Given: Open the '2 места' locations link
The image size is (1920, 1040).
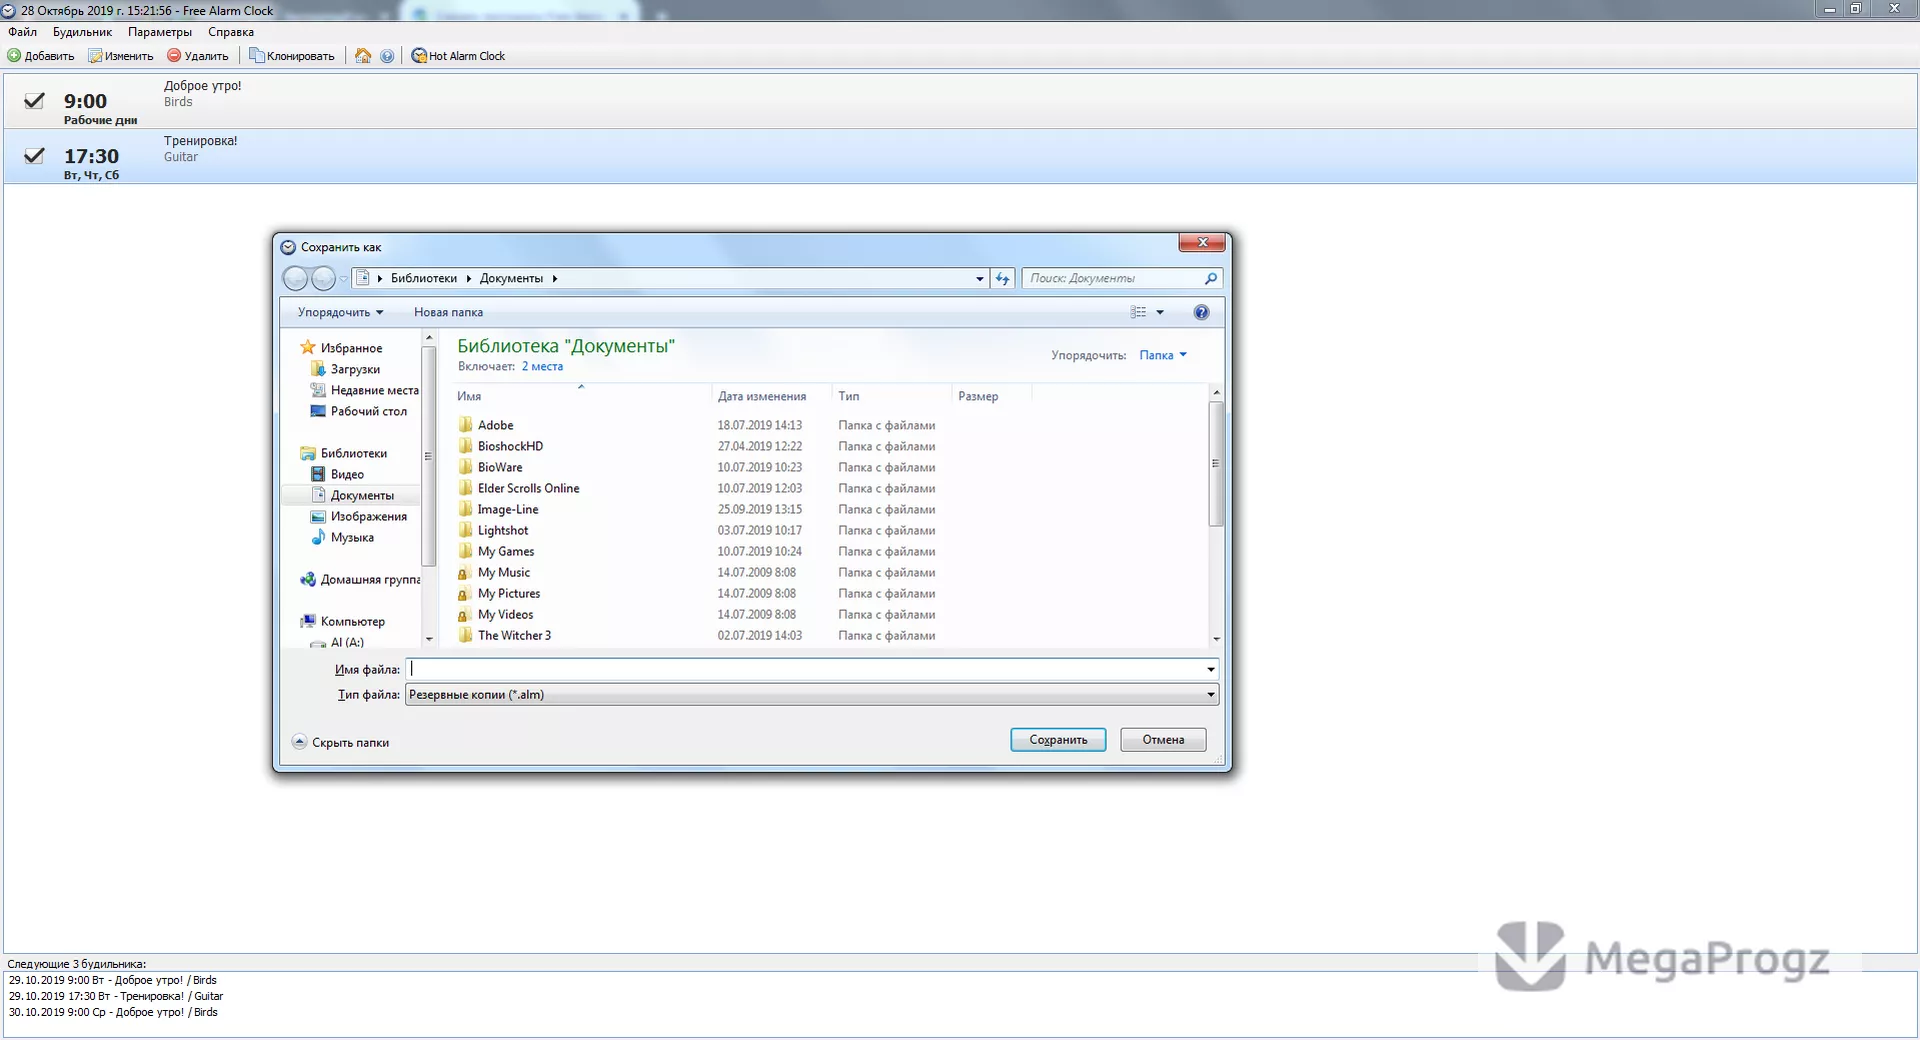Looking at the screenshot, I should point(542,367).
